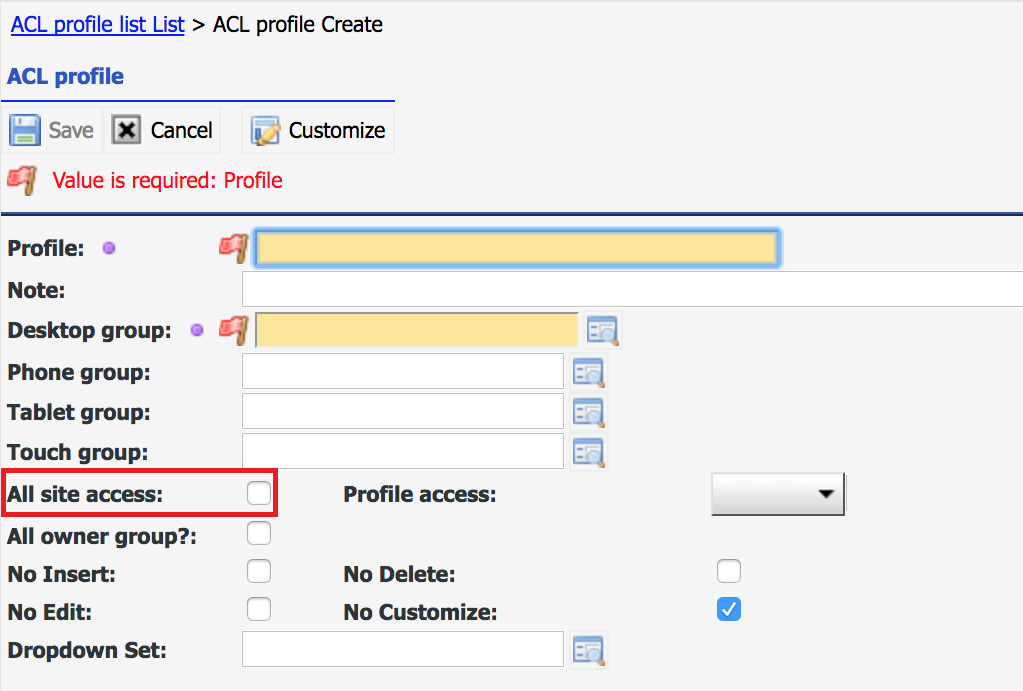Check the All owner group checkbox

click(x=259, y=533)
